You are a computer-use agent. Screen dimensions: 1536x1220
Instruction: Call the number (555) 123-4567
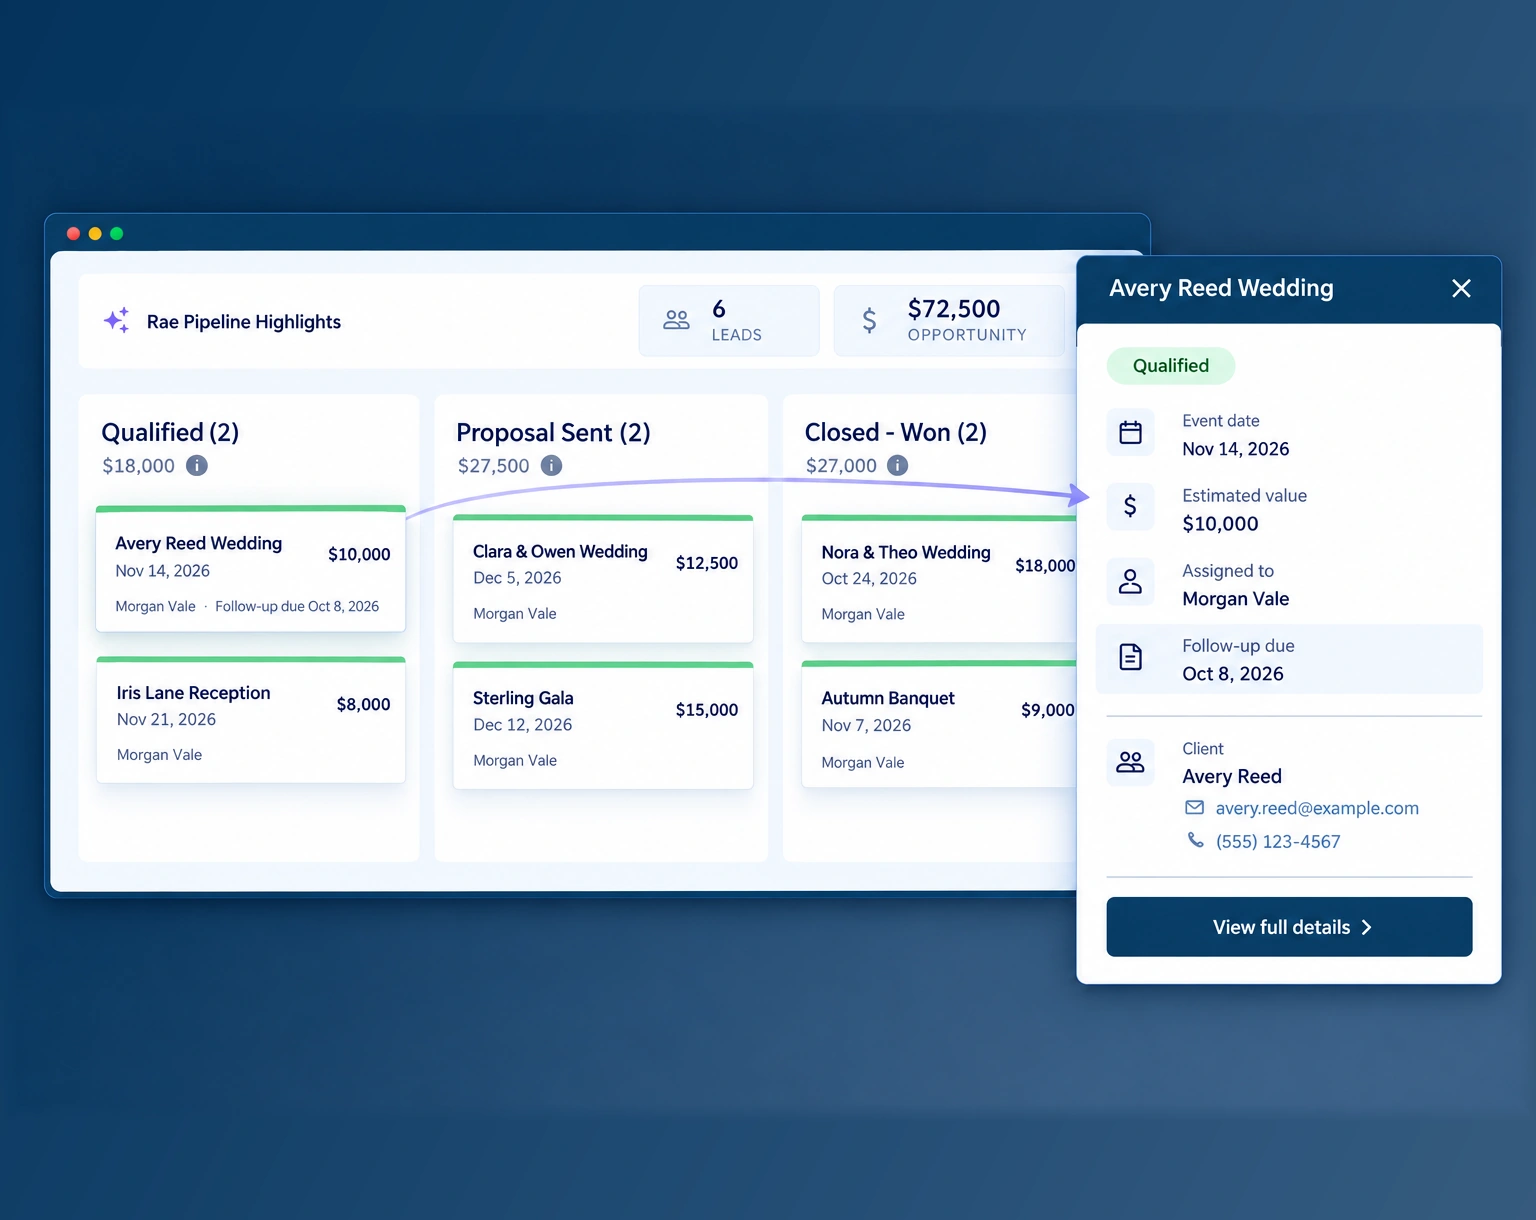1278,842
